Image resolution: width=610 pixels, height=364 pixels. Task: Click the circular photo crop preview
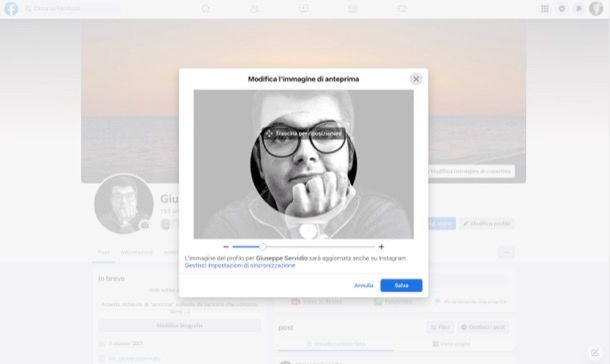point(303,164)
